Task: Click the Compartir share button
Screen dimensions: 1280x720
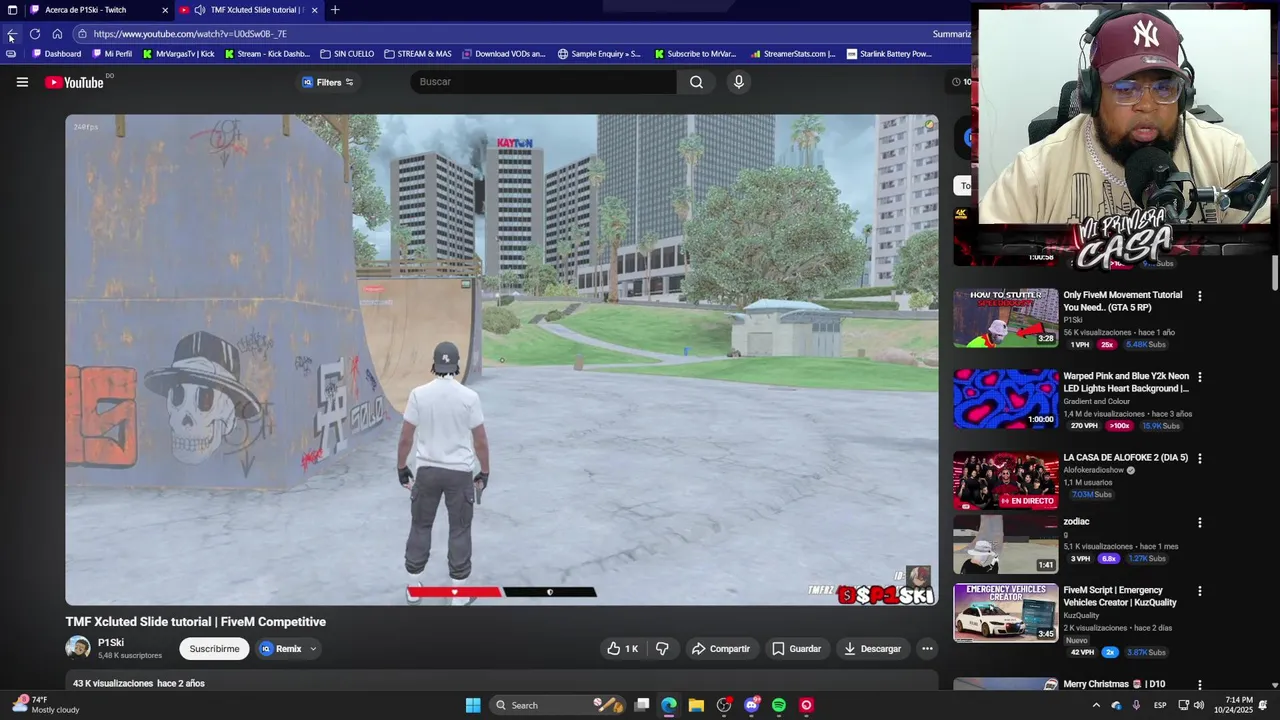Action: [721, 649]
